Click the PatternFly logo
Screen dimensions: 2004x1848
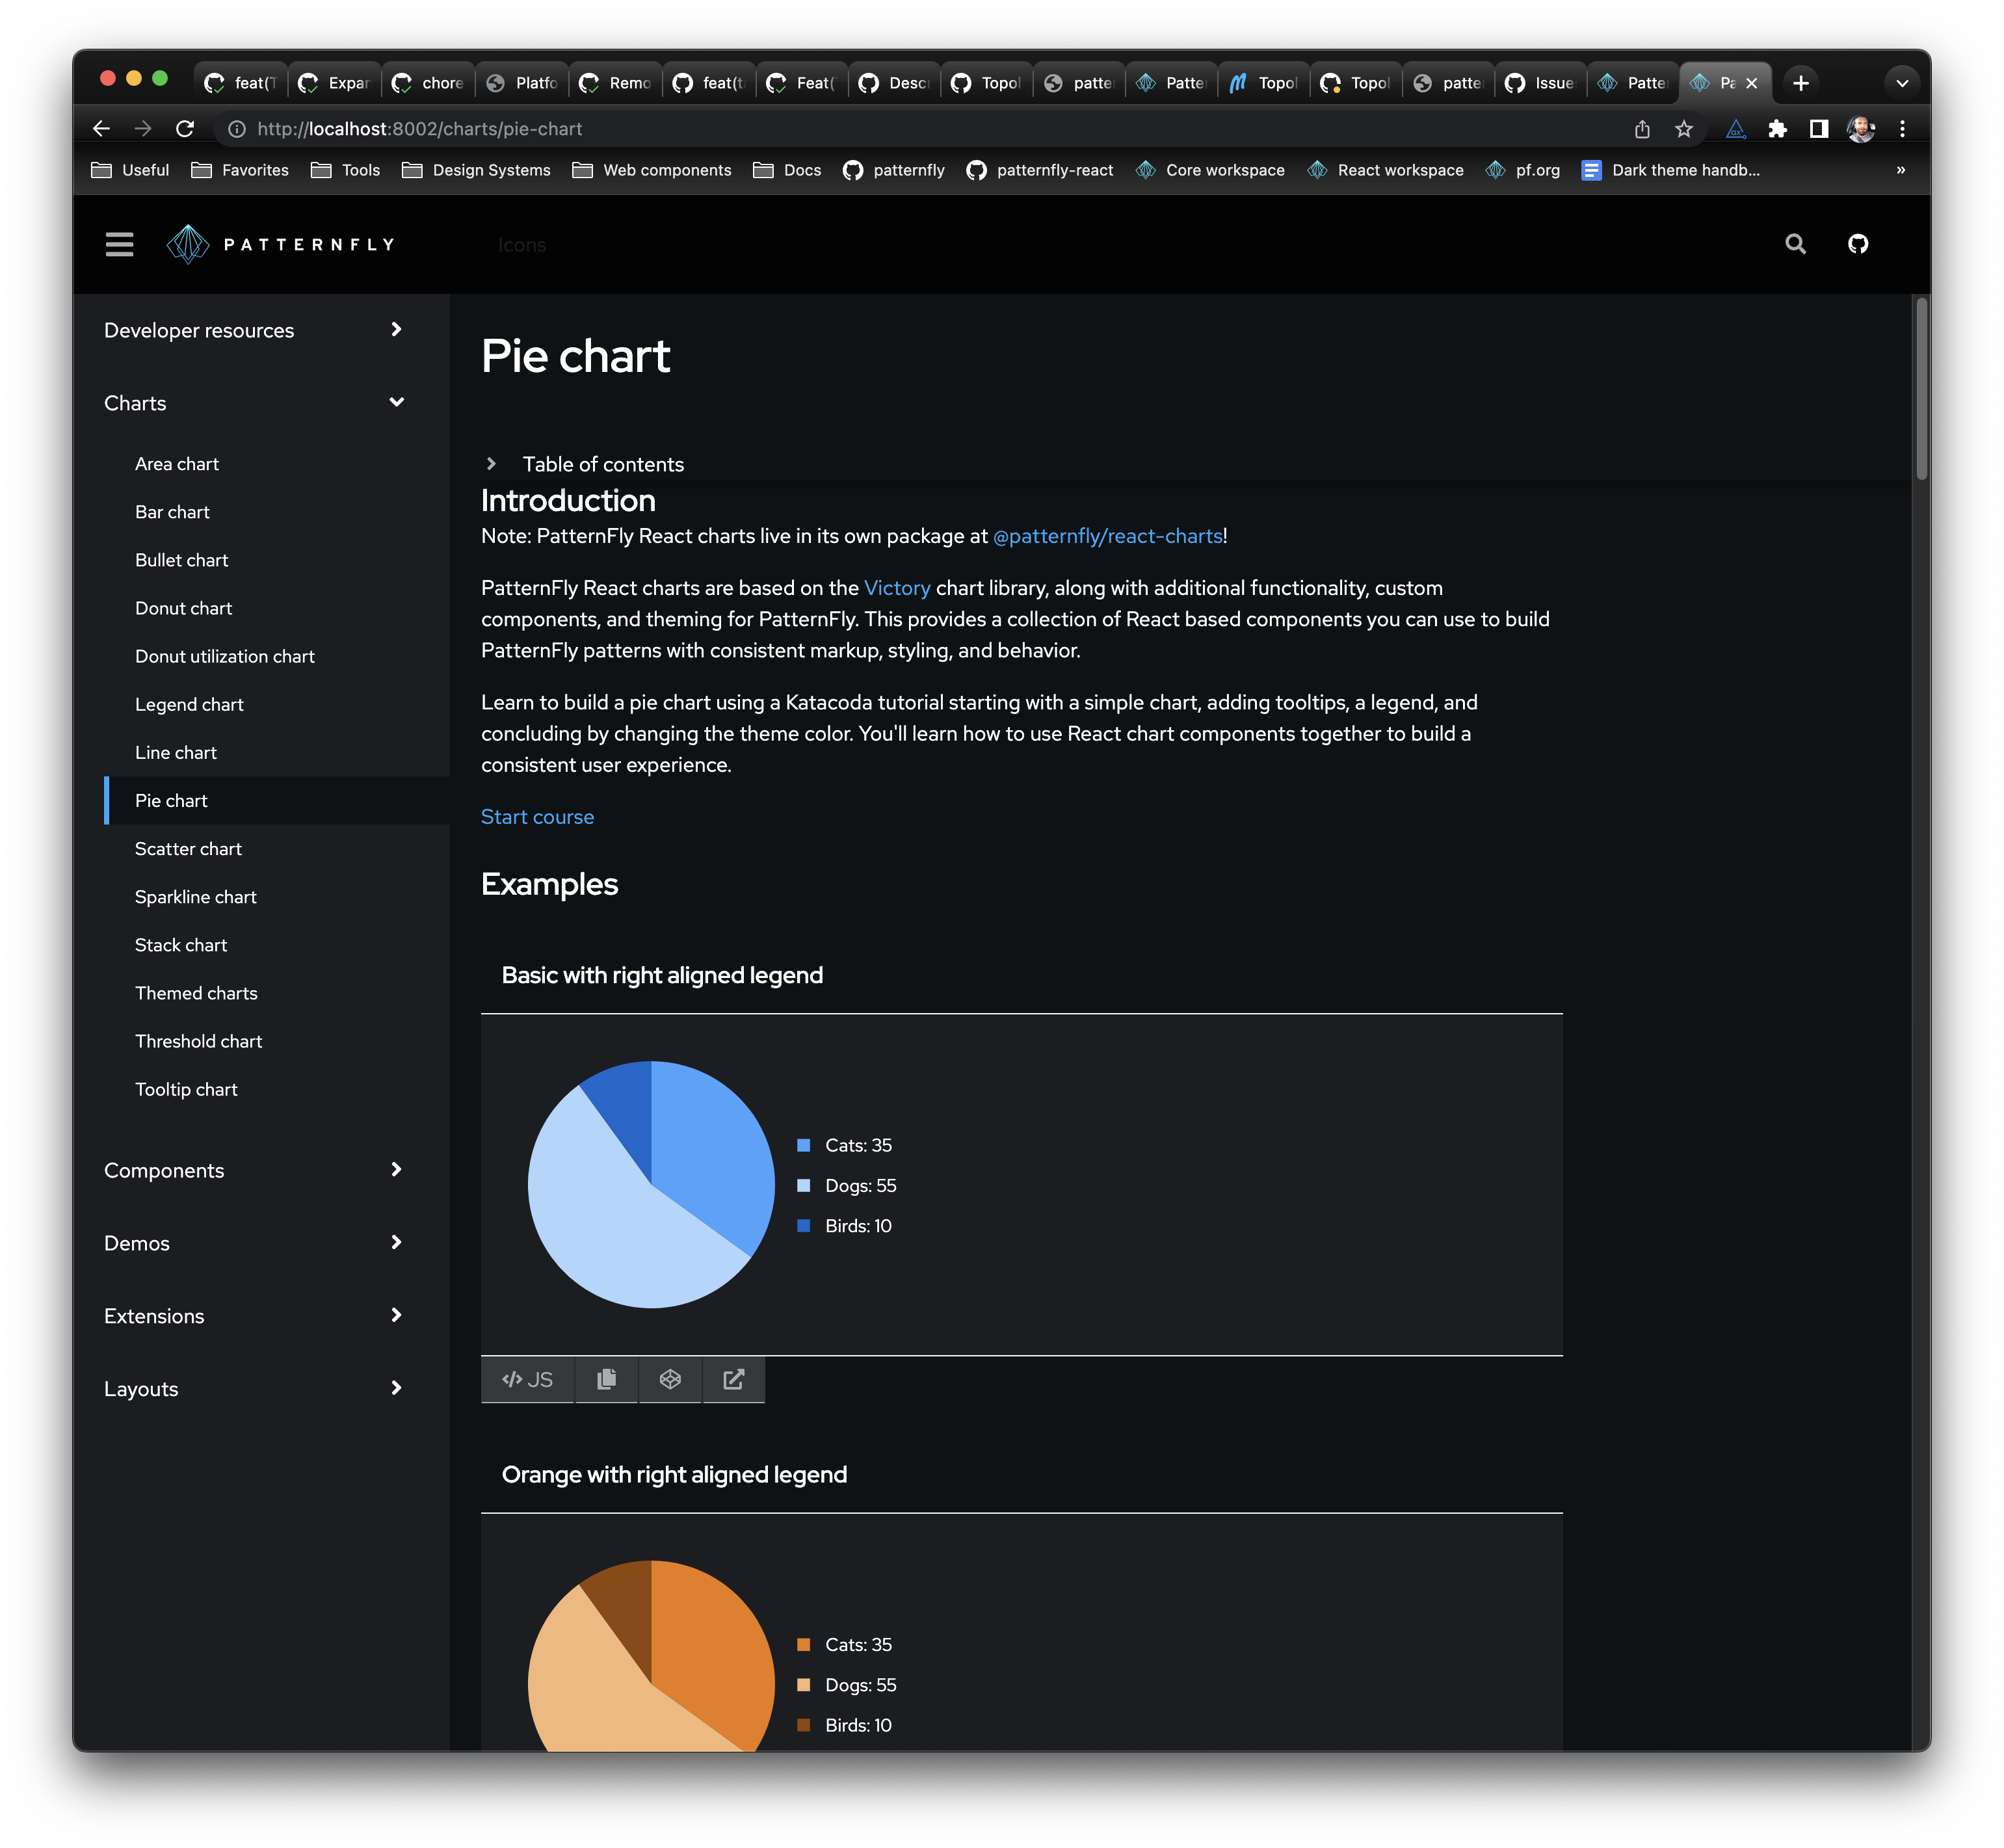click(x=281, y=244)
